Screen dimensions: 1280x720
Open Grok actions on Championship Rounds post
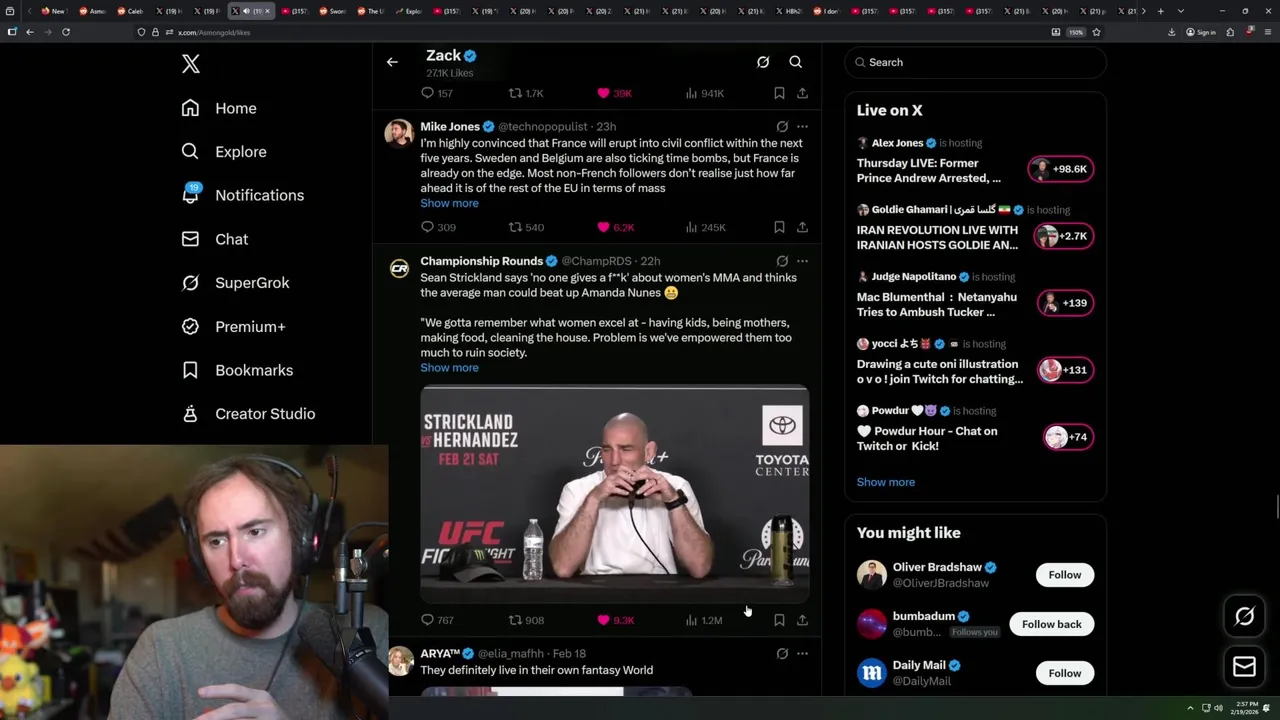point(782,261)
